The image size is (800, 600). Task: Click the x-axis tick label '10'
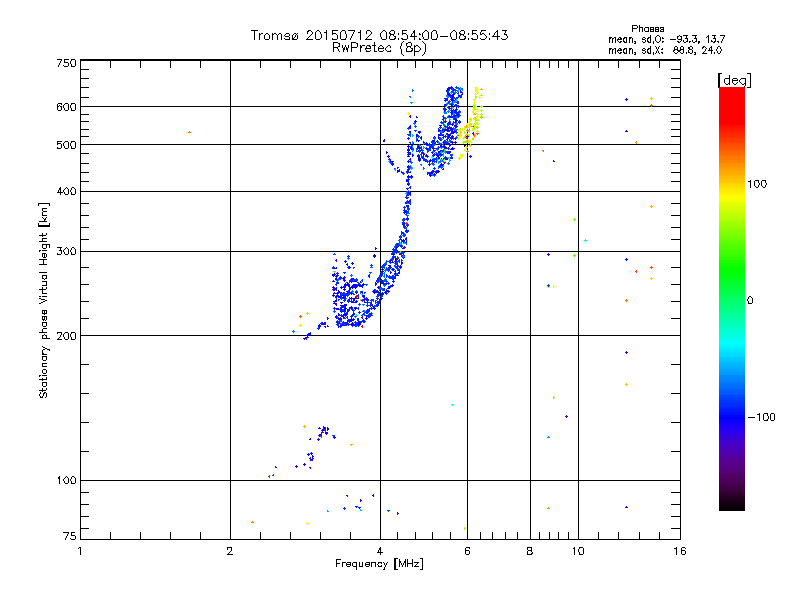point(578,551)
